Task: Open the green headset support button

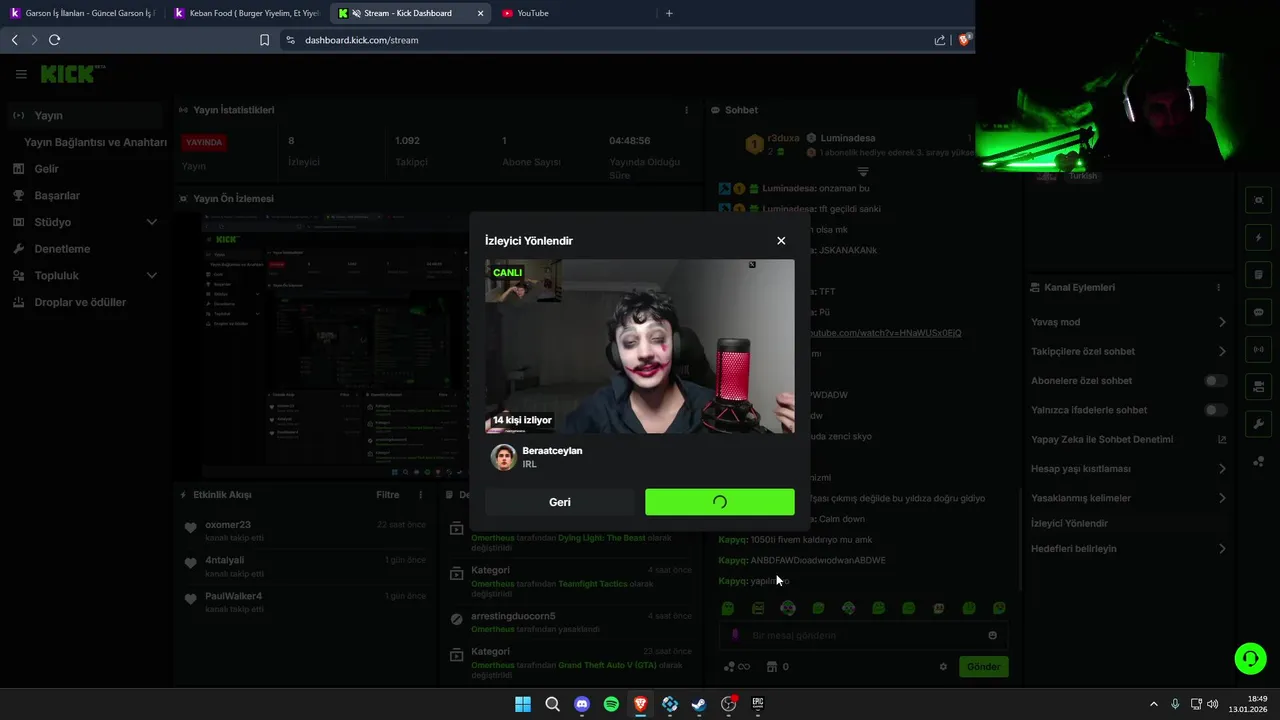Action: (1250, 658)
